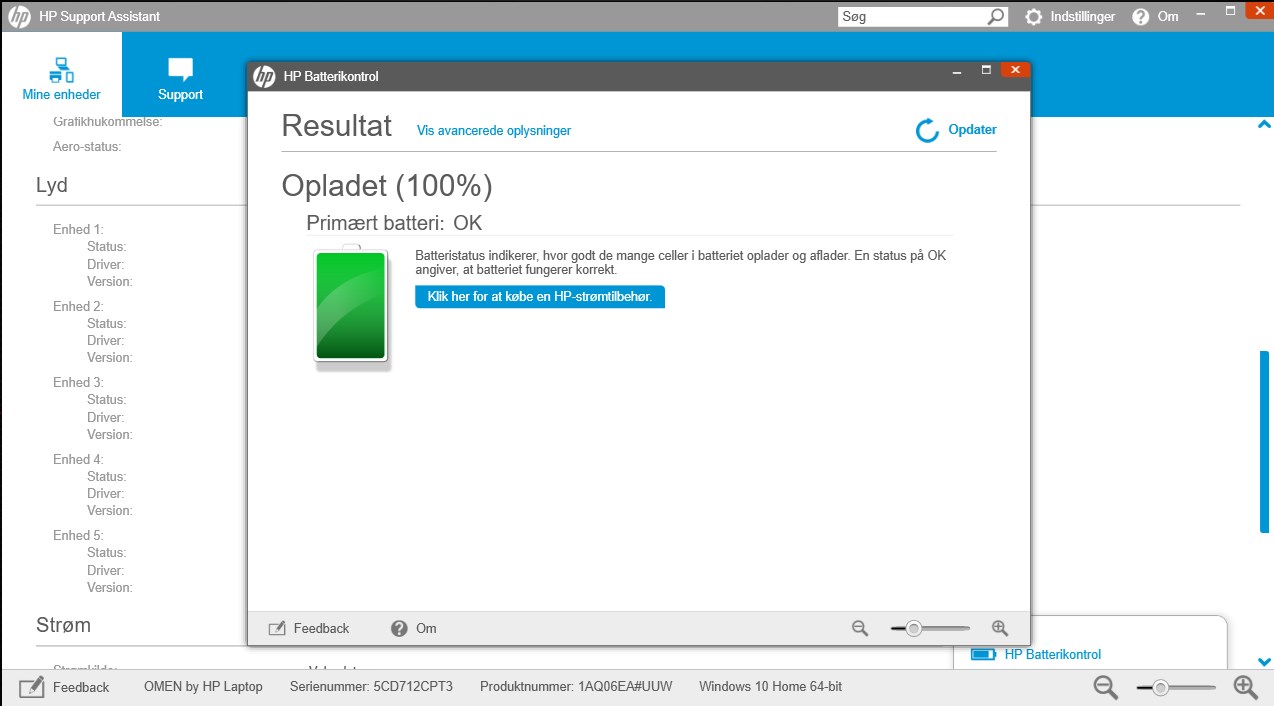Zoom out using the dialog's minus magnifier
This screenshot has width=1274, height=706.
pos(860,628)
